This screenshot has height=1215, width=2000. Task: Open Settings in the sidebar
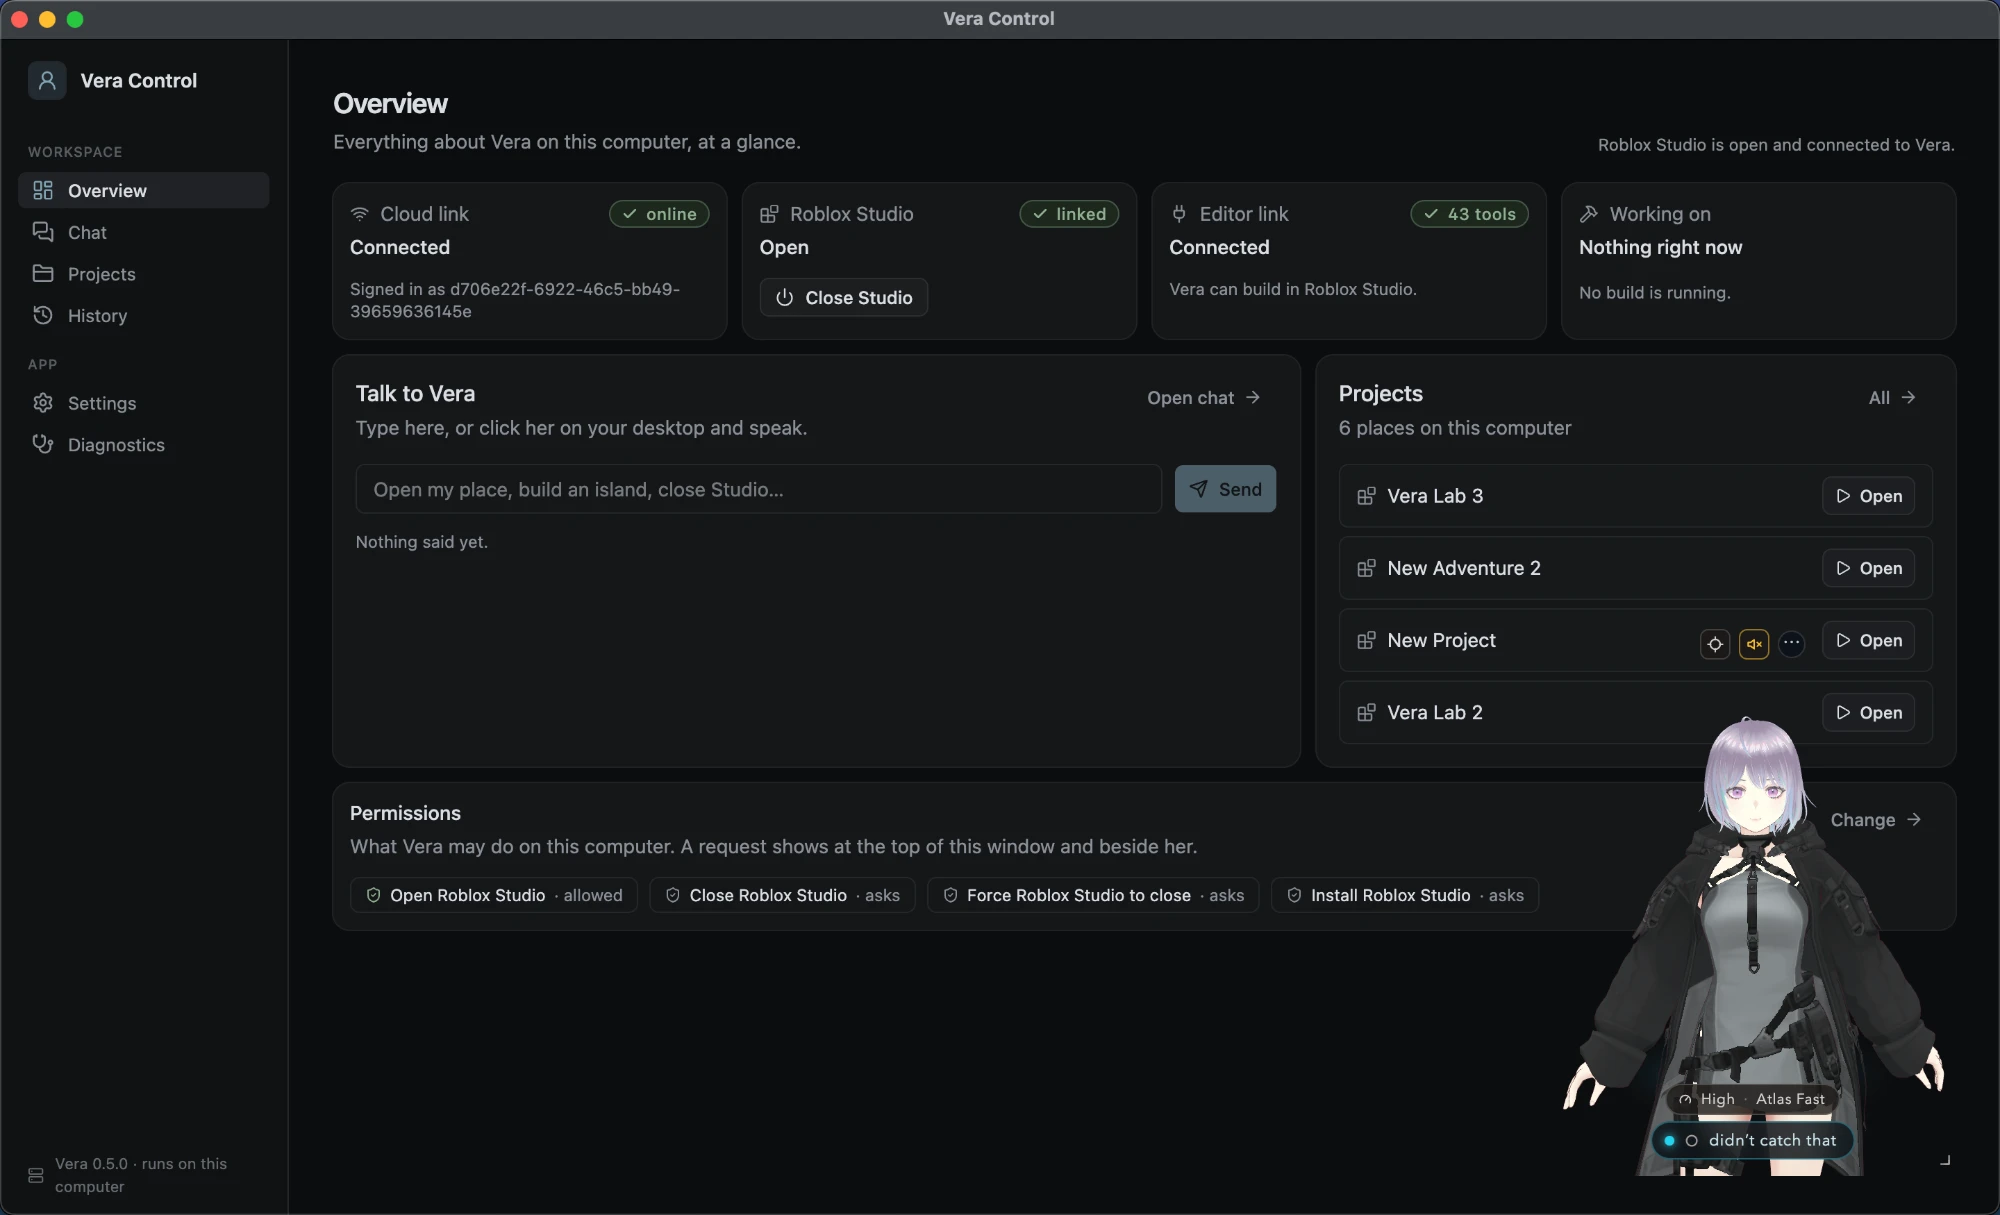[143, 403]
